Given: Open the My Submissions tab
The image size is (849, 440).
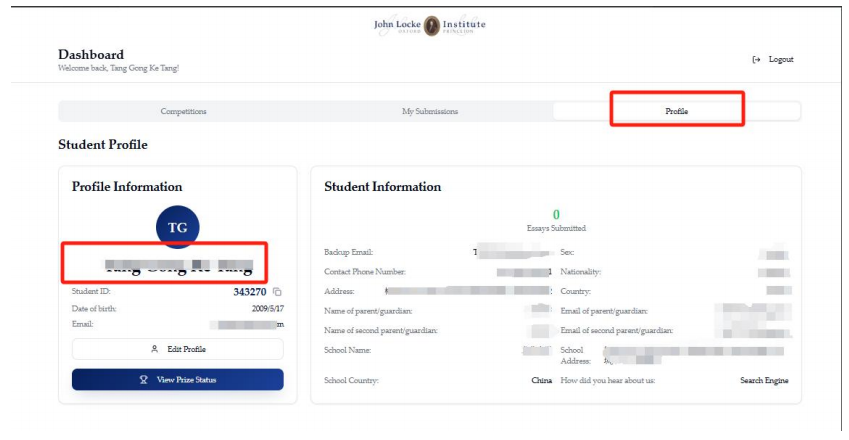Looking at the screenshot, I should [x=430, y=111].
